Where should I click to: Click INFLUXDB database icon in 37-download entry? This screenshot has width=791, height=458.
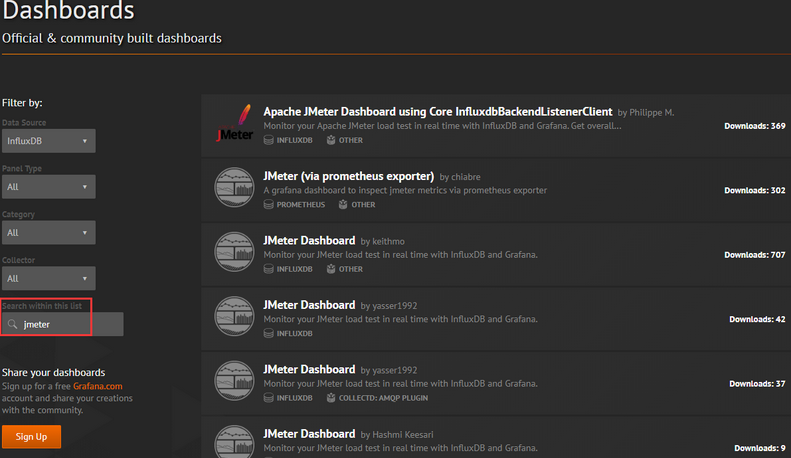(269, 398)
